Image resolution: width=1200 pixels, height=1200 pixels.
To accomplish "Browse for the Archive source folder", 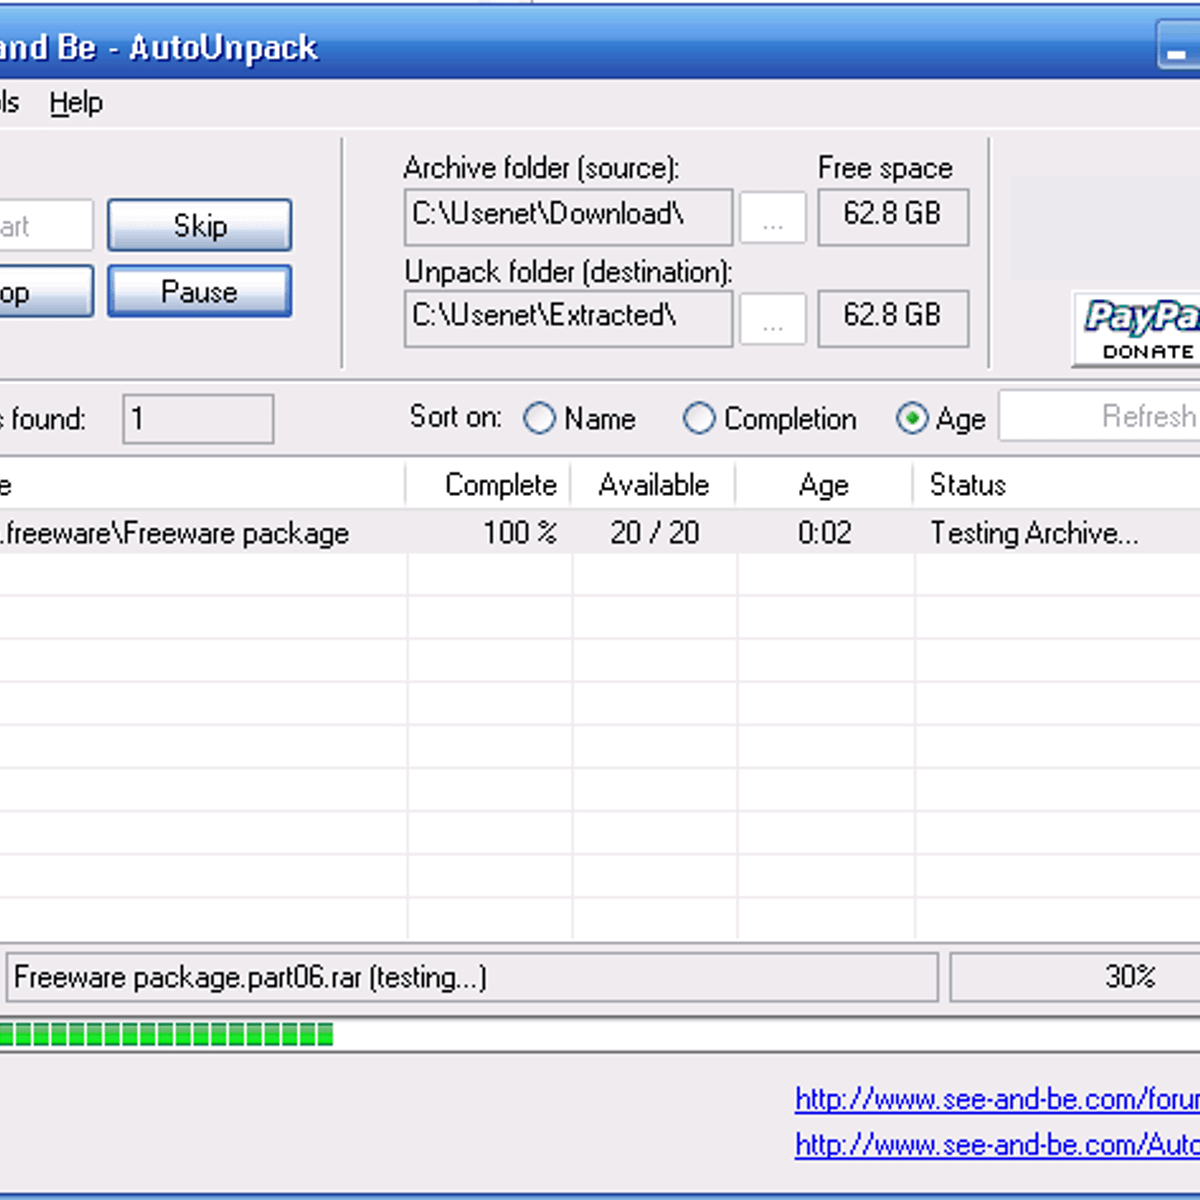I will (x=772, y=218).
